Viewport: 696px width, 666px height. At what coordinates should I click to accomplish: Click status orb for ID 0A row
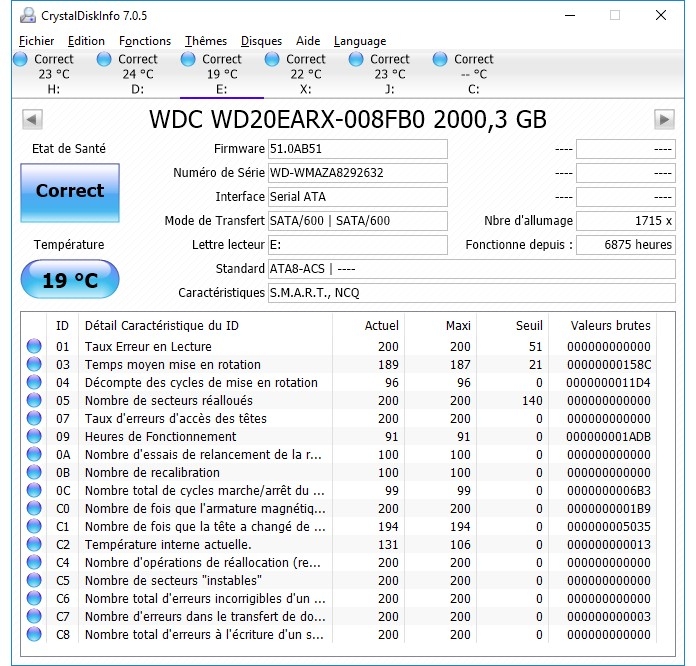click(34, 454)
